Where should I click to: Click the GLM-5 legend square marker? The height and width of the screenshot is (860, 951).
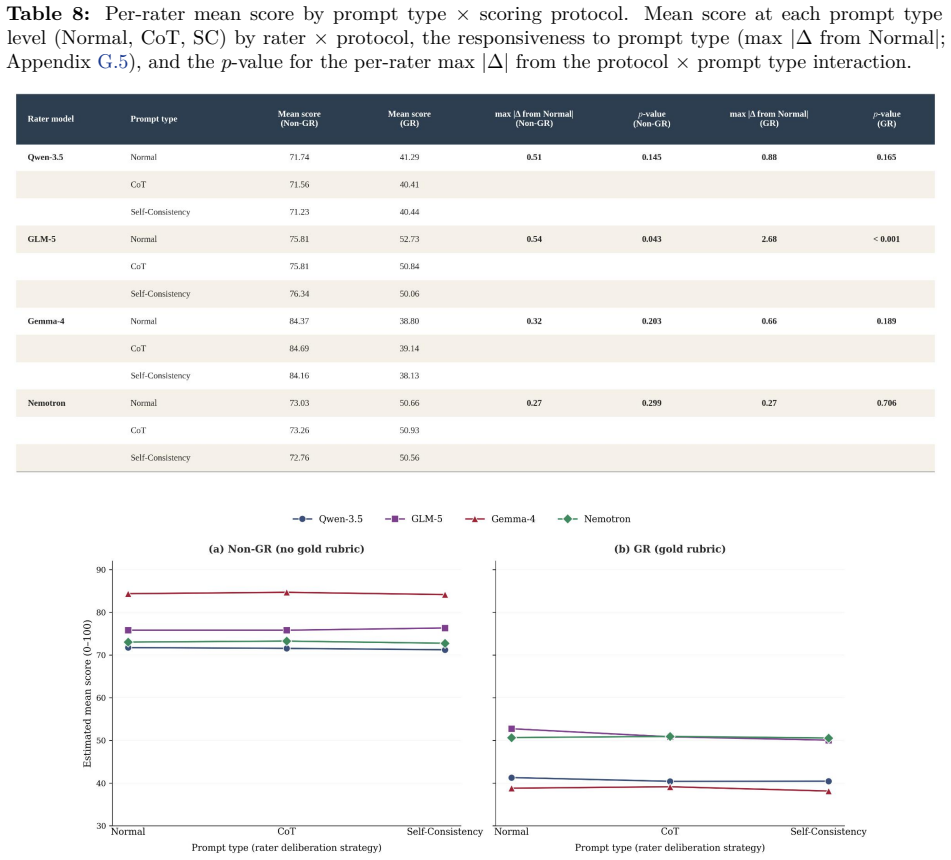pos(395,519)
